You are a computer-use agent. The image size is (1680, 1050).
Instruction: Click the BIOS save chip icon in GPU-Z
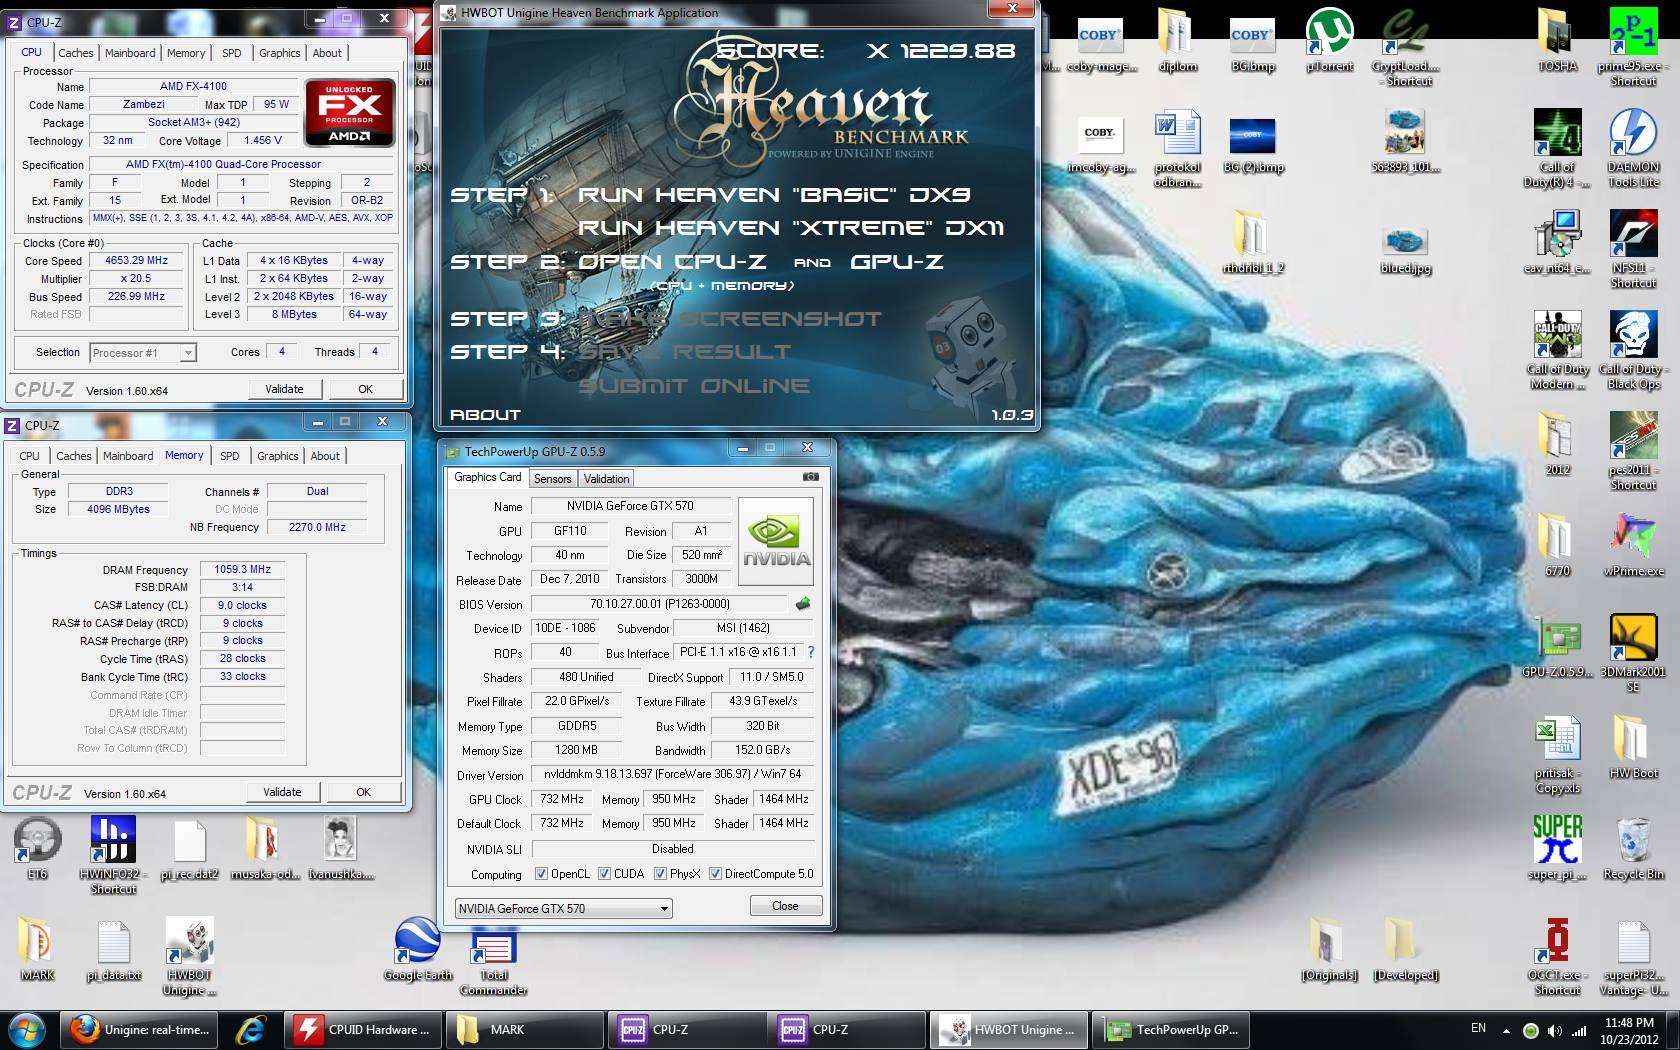[x=802, y=604]
